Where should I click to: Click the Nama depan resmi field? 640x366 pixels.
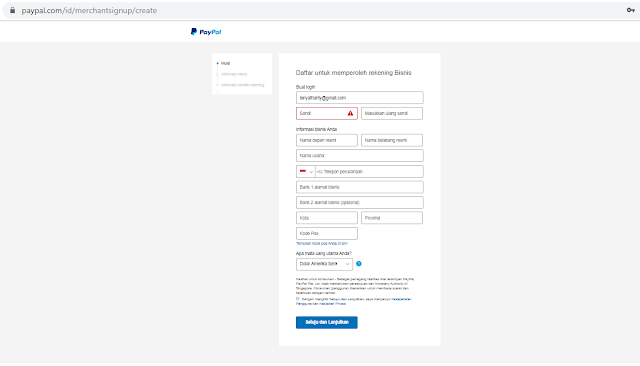pyautogui.click(x=327, y=140)
